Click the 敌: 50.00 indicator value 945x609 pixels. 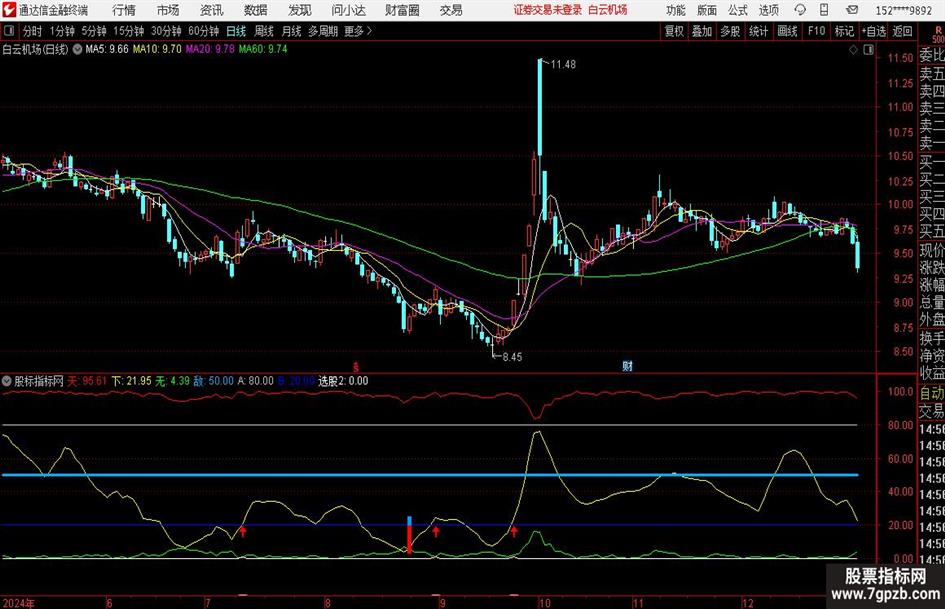point(213,381)
